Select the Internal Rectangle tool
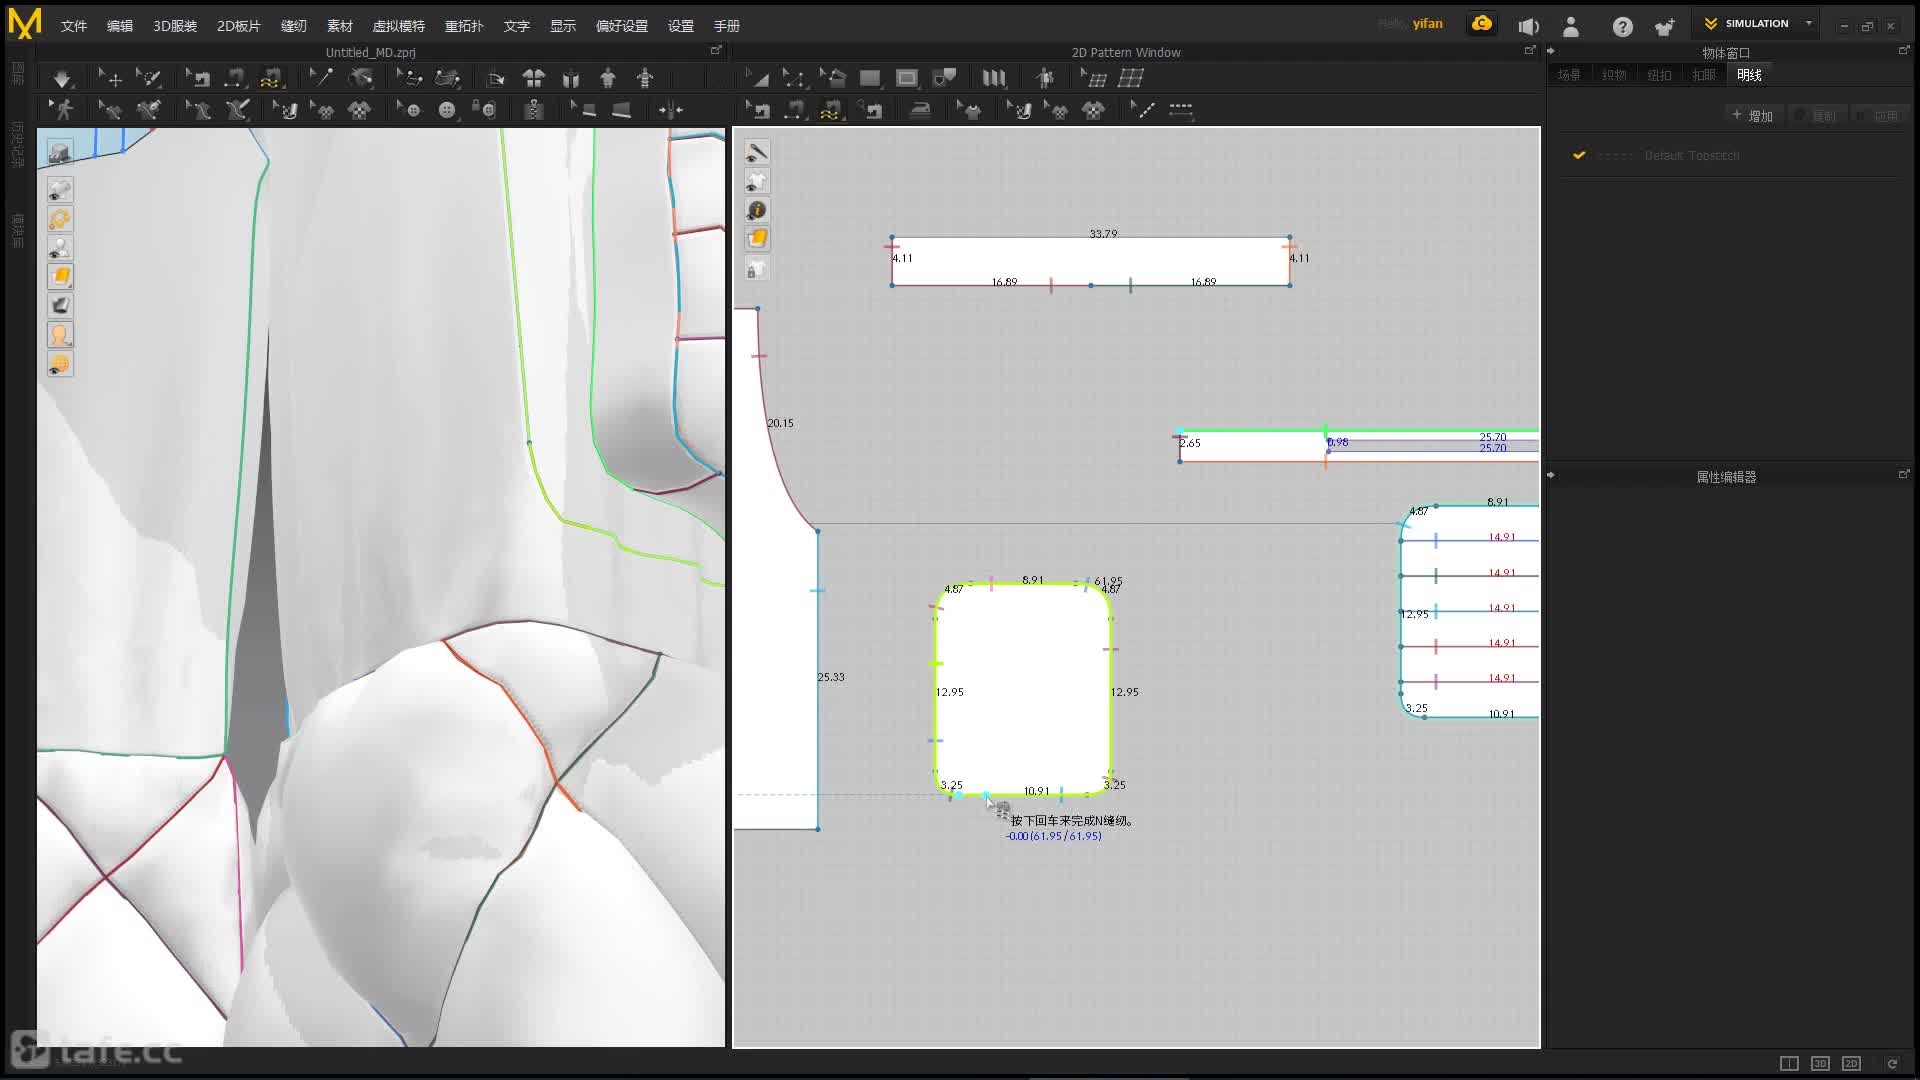Viewport: 1920px width, 1080px height. click(x=907, y=79)
